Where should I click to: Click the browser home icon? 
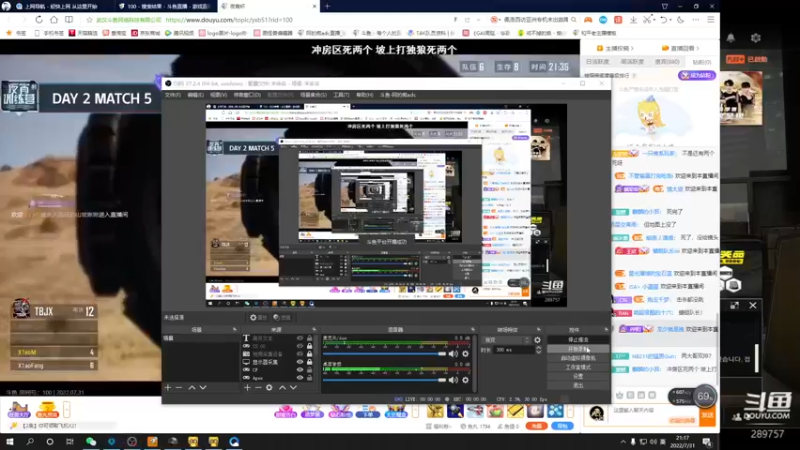coord(54,20)
